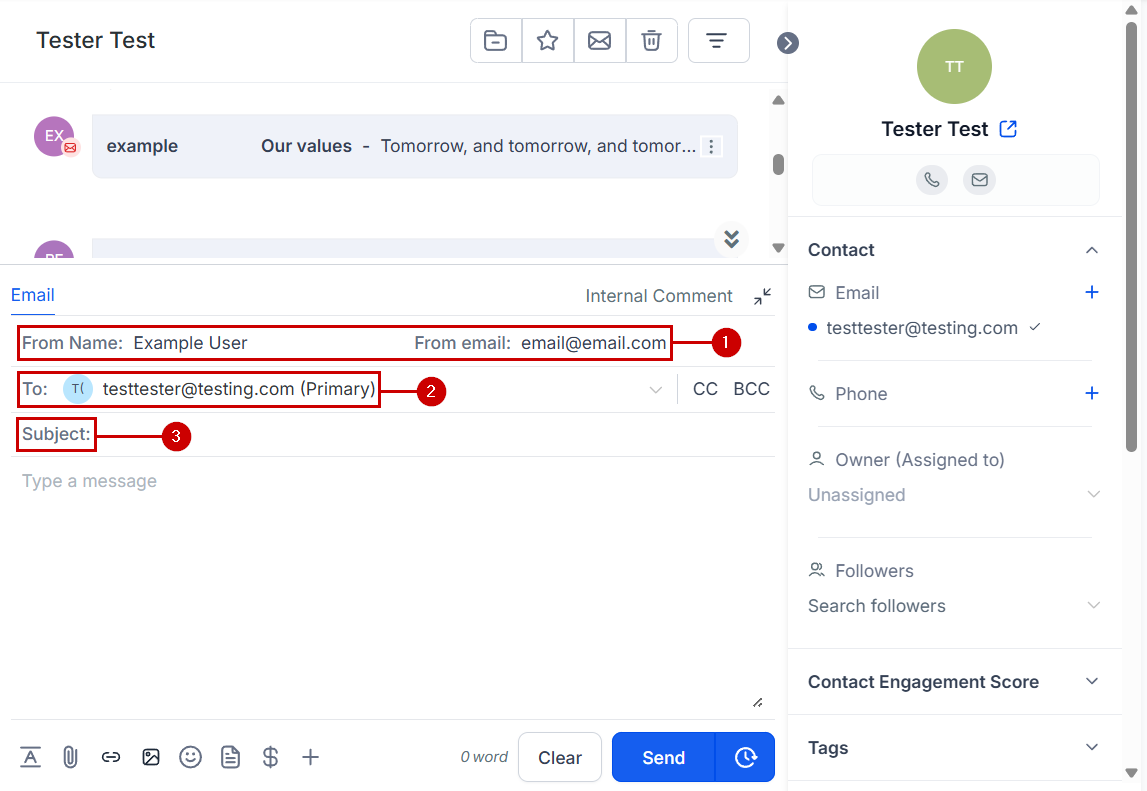1147x791 pixels.
Task: Insert a link with chain icon
Action: coord(110,757)
